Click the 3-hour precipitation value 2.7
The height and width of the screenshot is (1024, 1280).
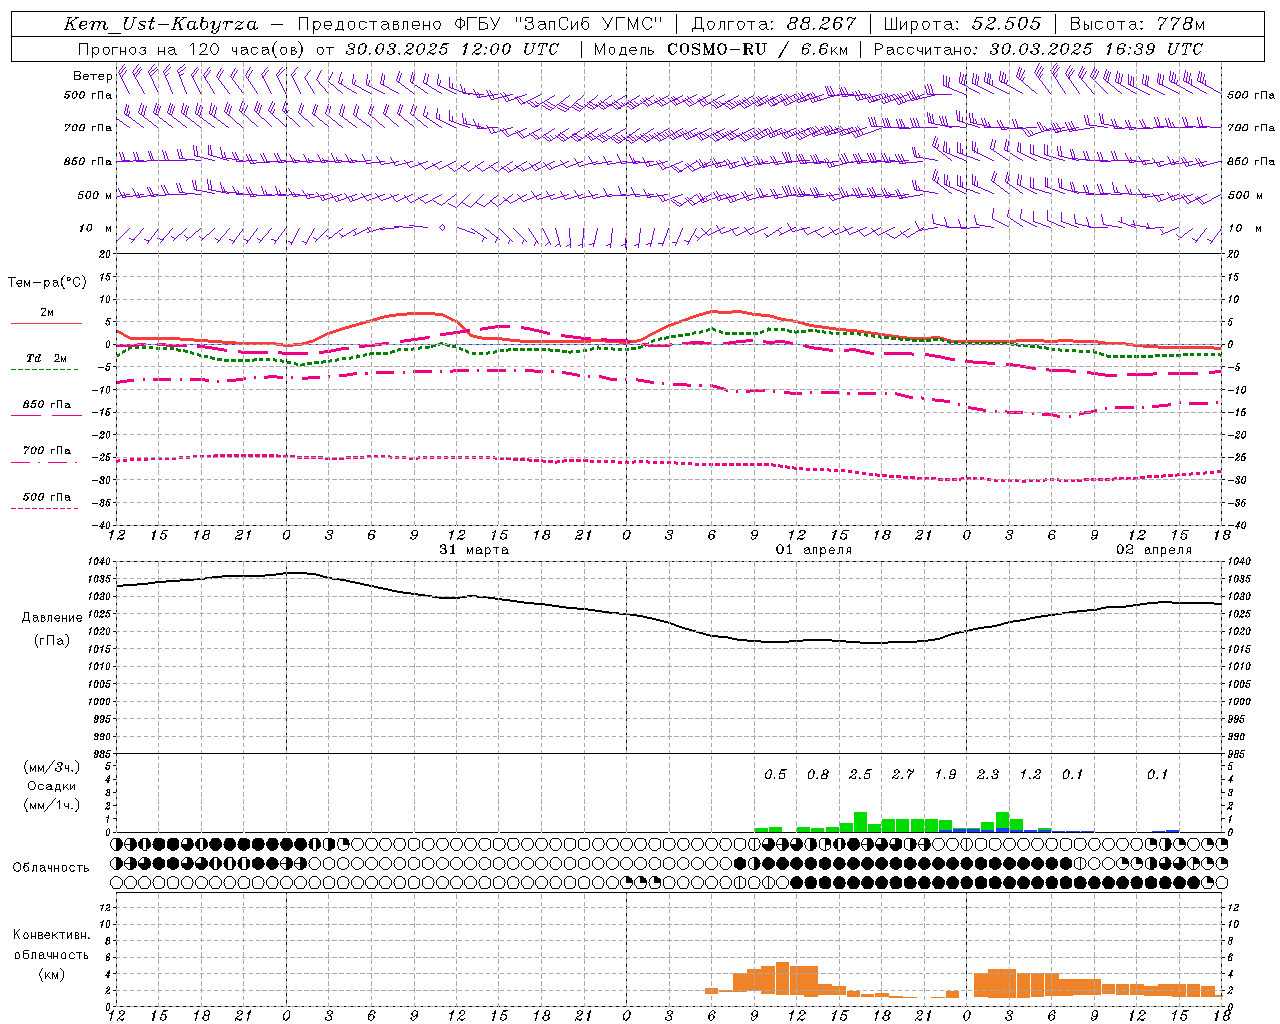[x=903, y=775]
